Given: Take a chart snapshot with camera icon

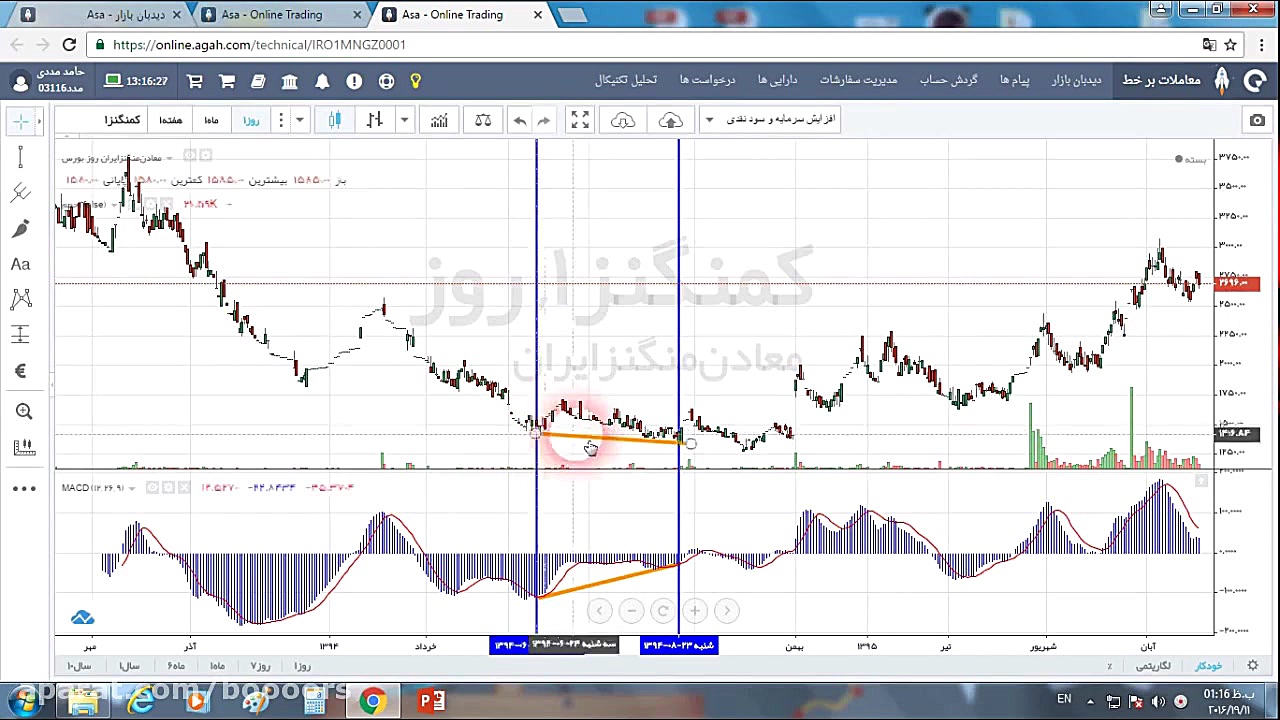Looking at the screenshot, I should pyautogui.click(x=1257, y=120).
